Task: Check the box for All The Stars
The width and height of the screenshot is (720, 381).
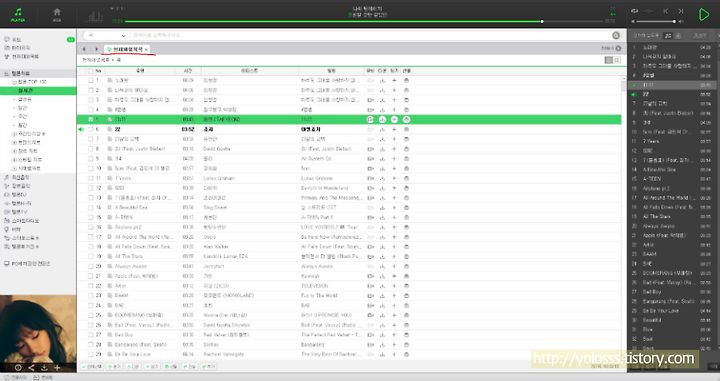Action: pyautogui.click(x=90, y=257)
